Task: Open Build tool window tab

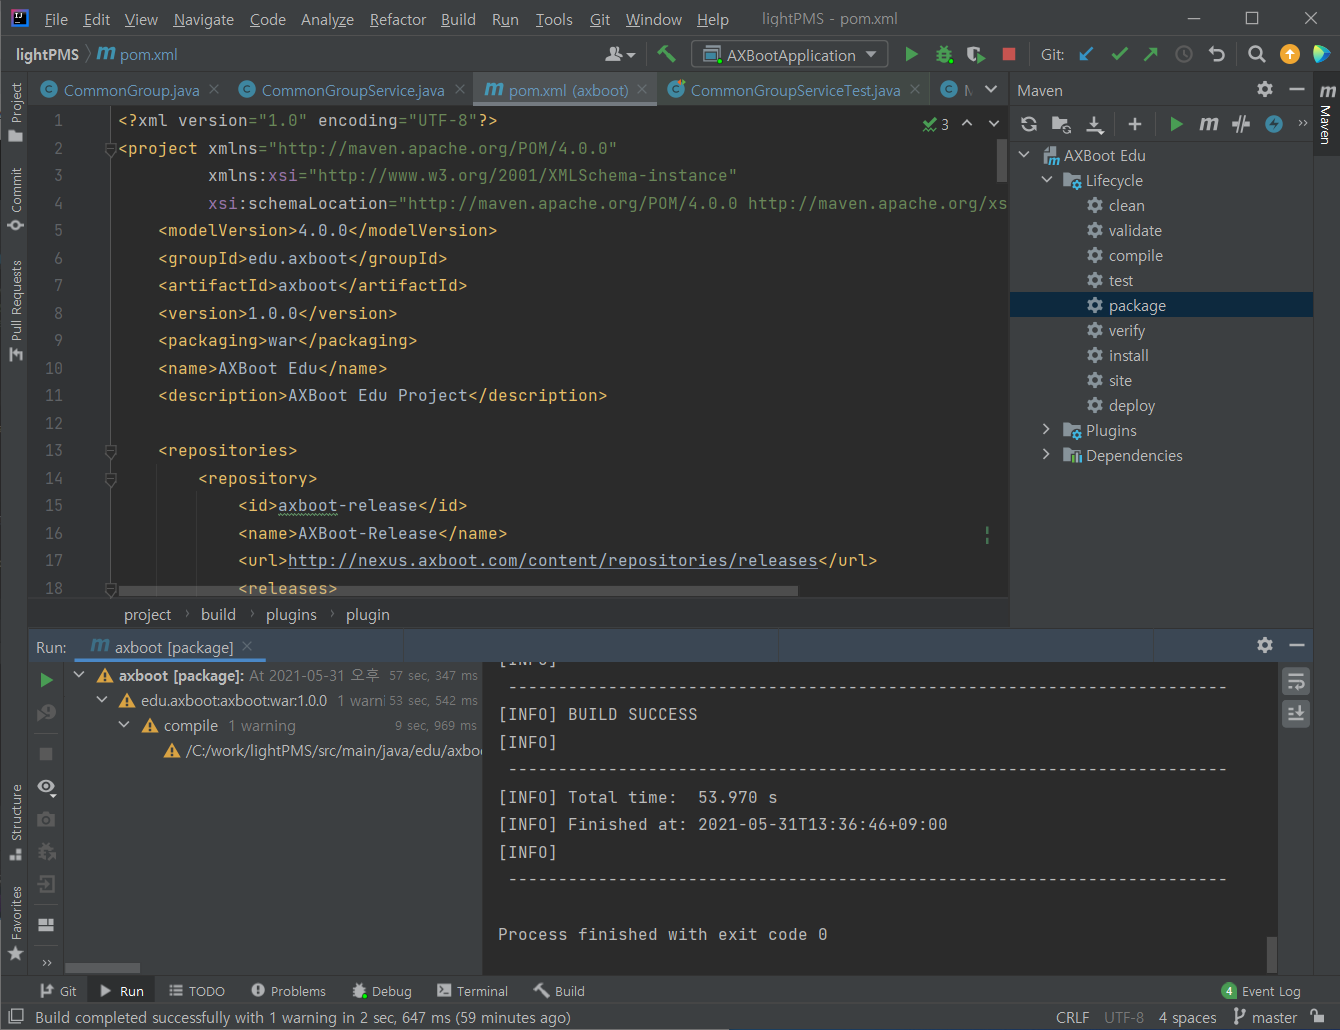Action: point(559,991)
